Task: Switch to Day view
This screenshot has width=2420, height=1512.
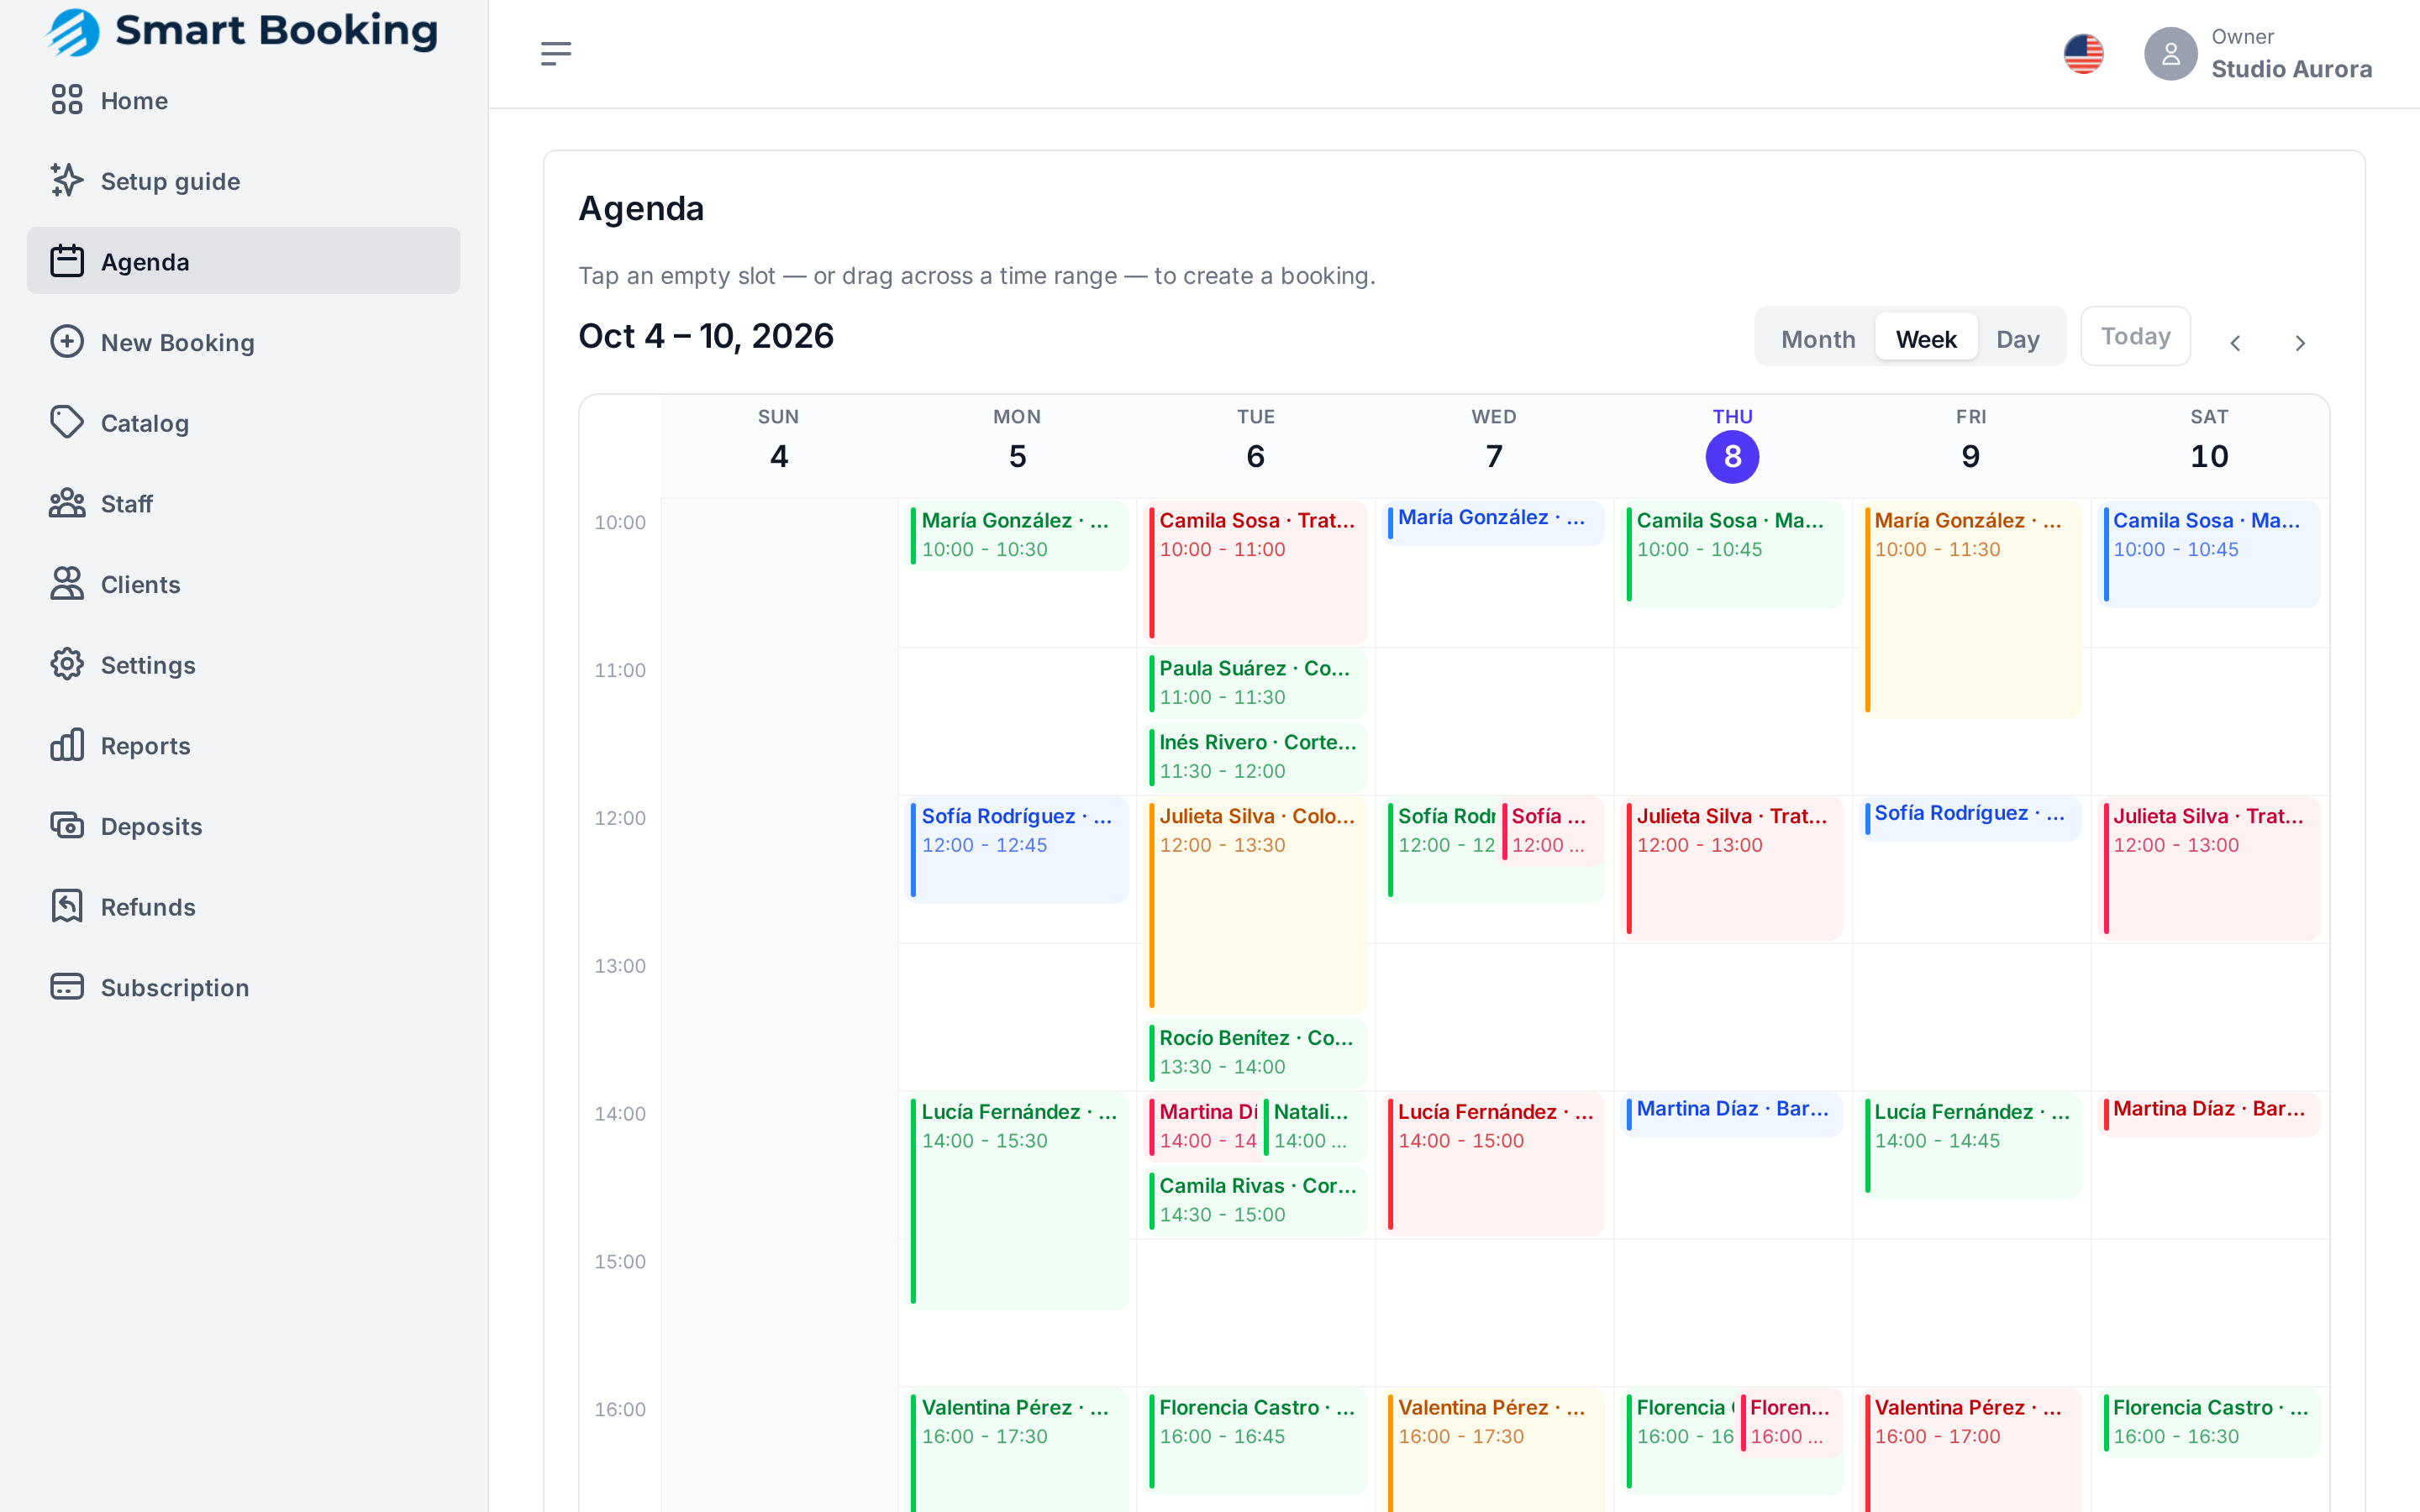Action: [x=2018, y=339]
